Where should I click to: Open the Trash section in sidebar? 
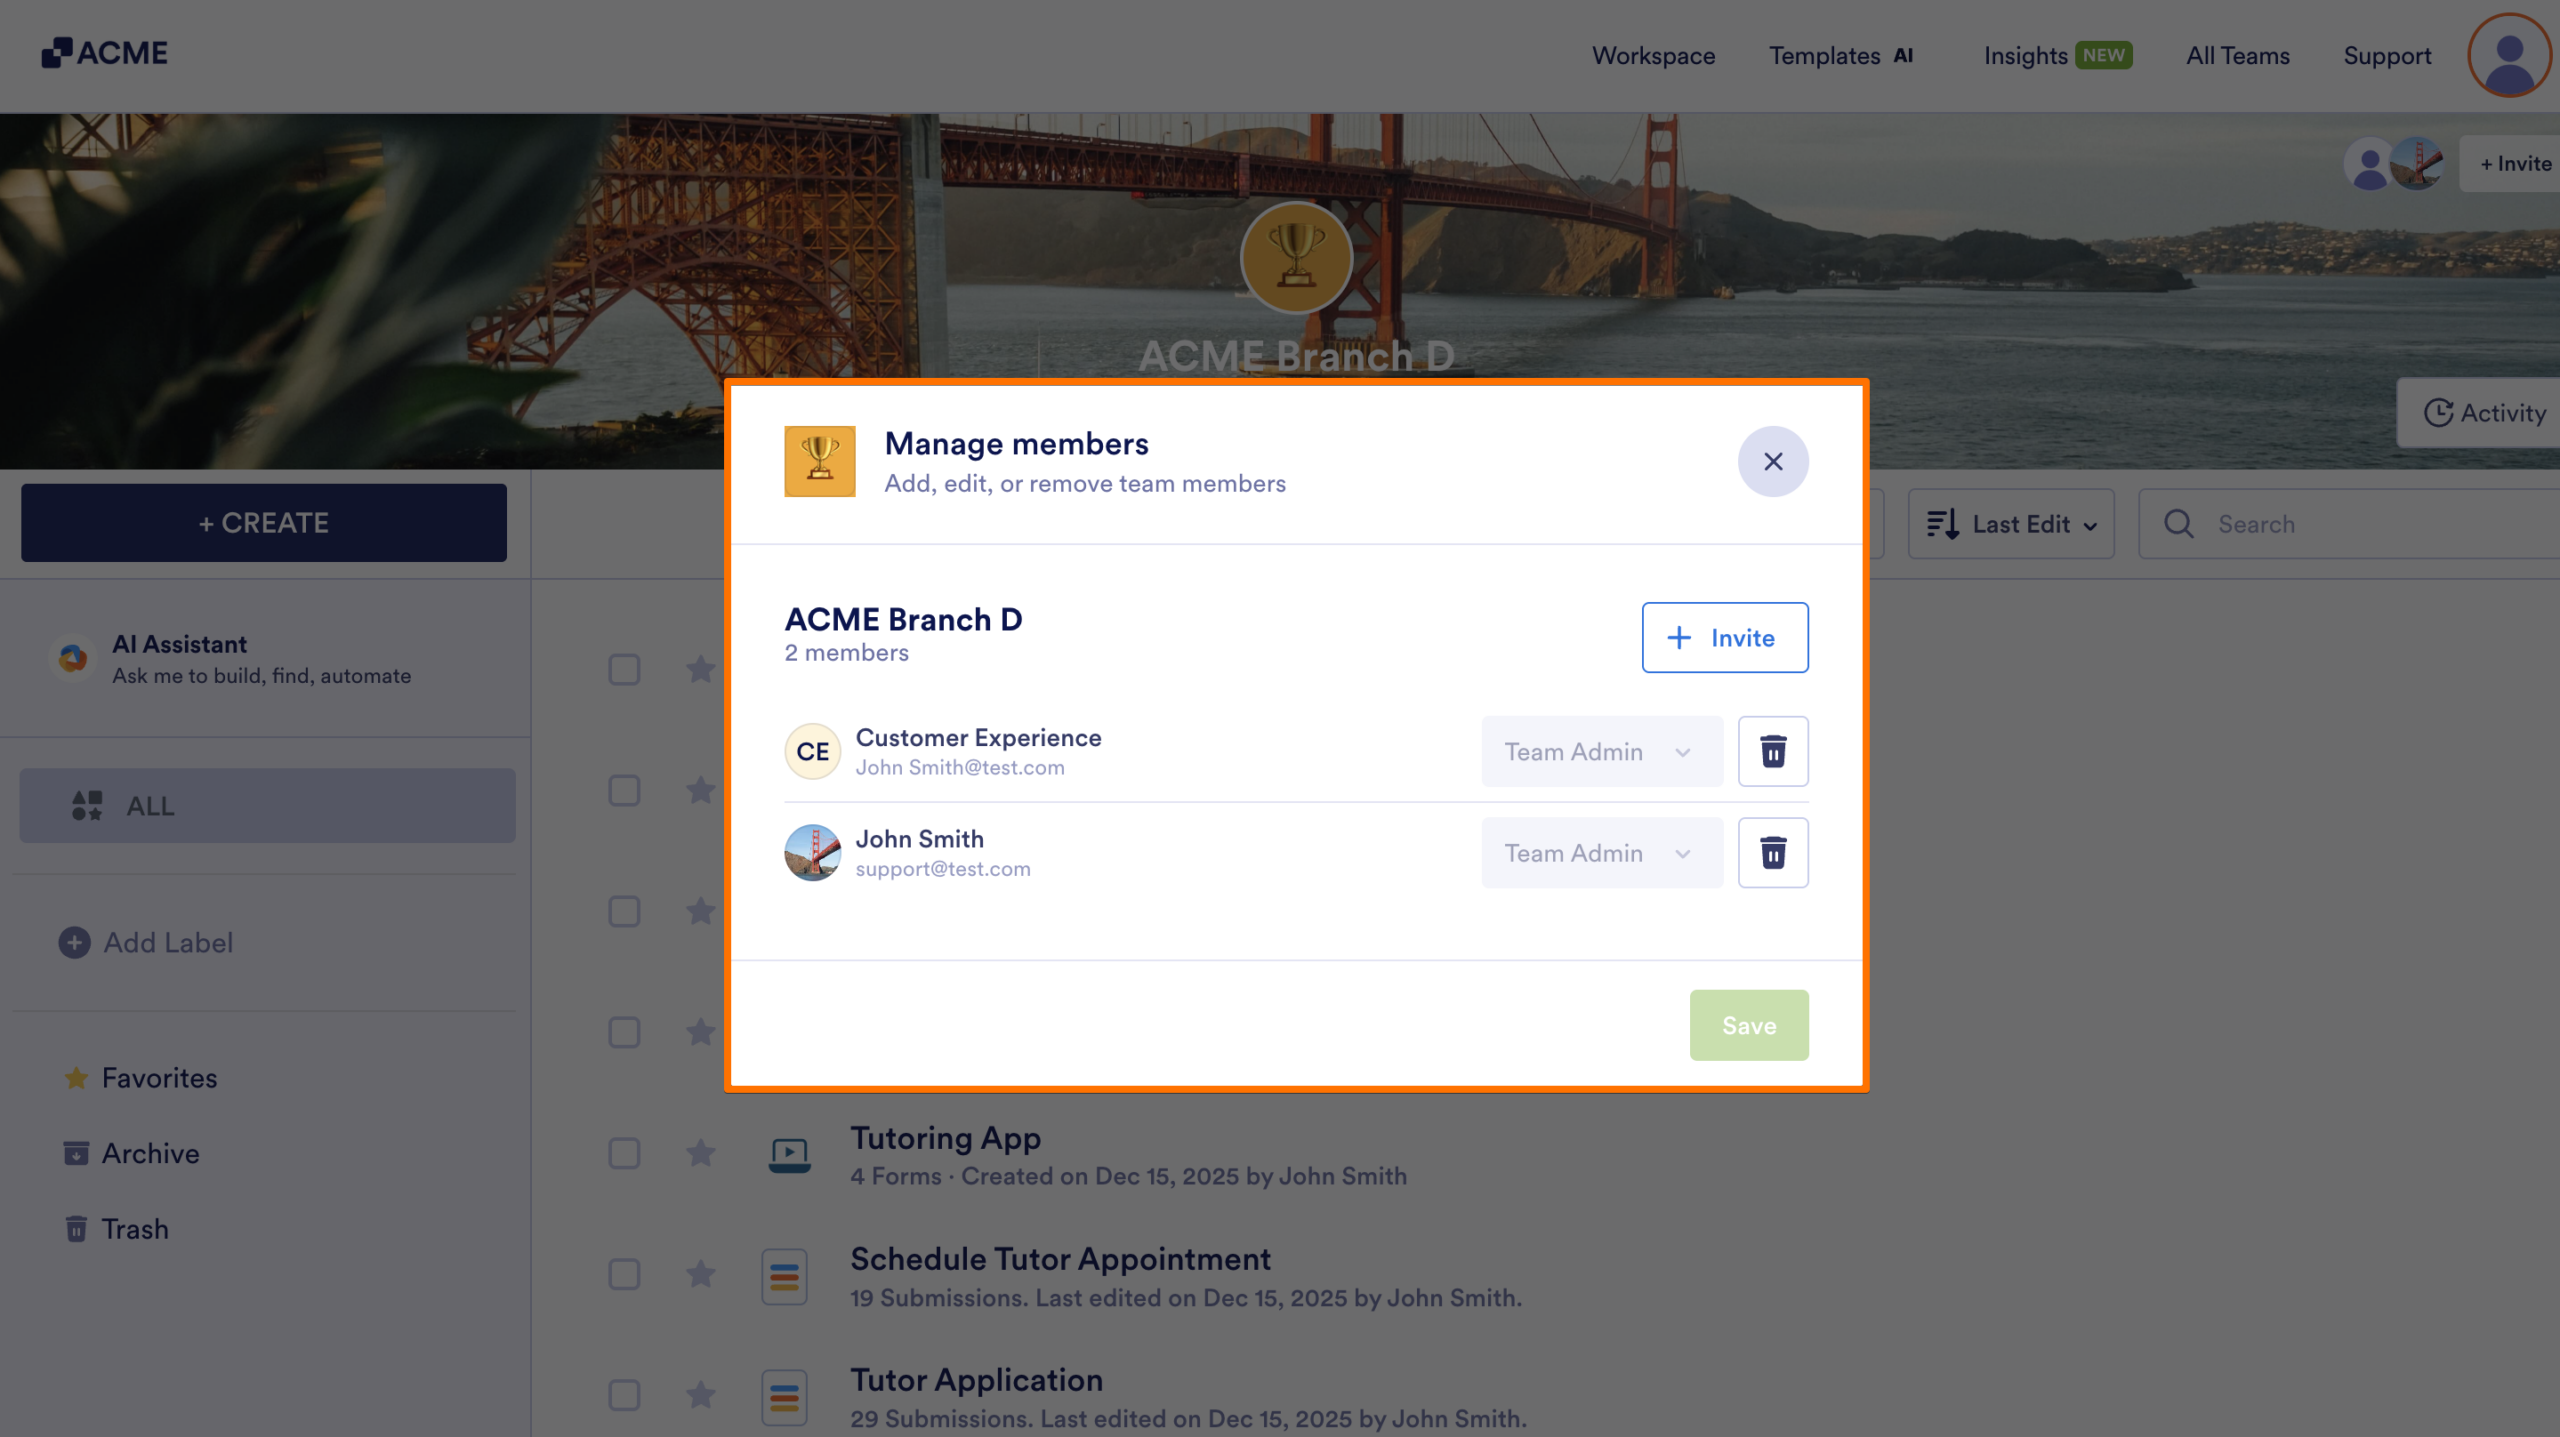tap(135, 1228)
